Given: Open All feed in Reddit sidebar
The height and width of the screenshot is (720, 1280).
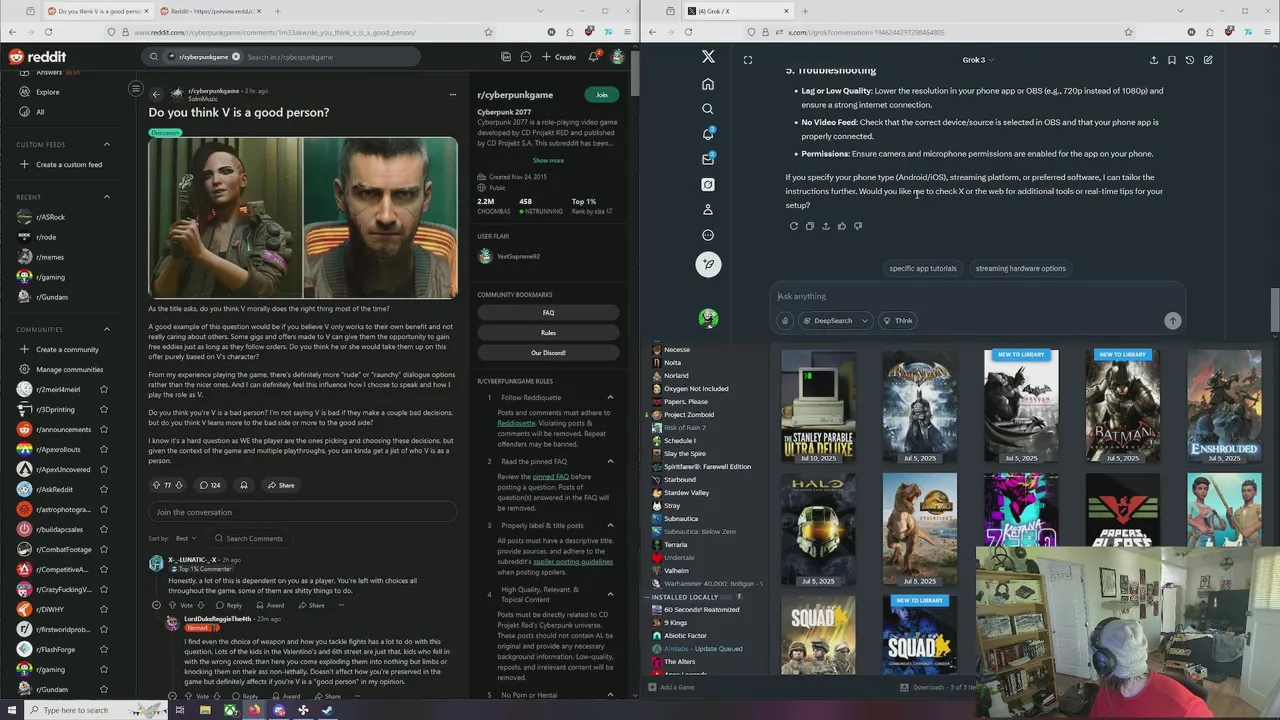Looking at the screenshot, I should [x=40, y=112].
